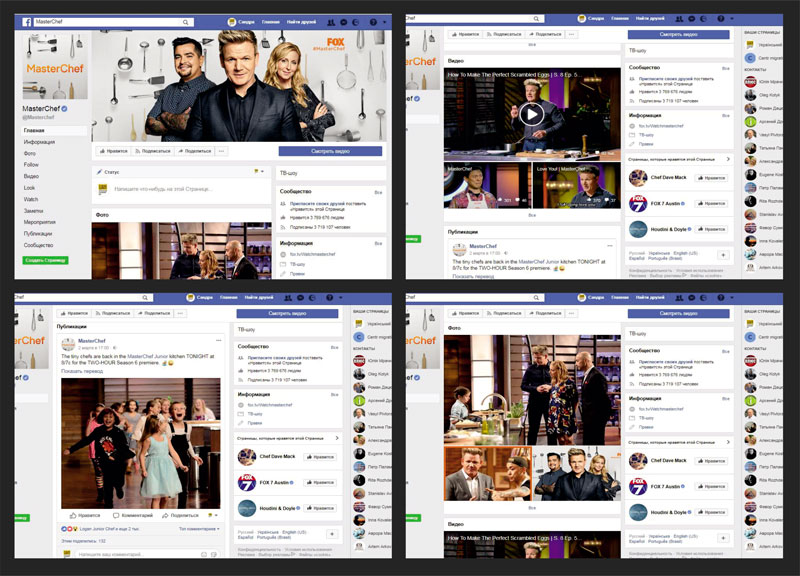Click language plus button in video-section screenshot

tap(723, 255)
